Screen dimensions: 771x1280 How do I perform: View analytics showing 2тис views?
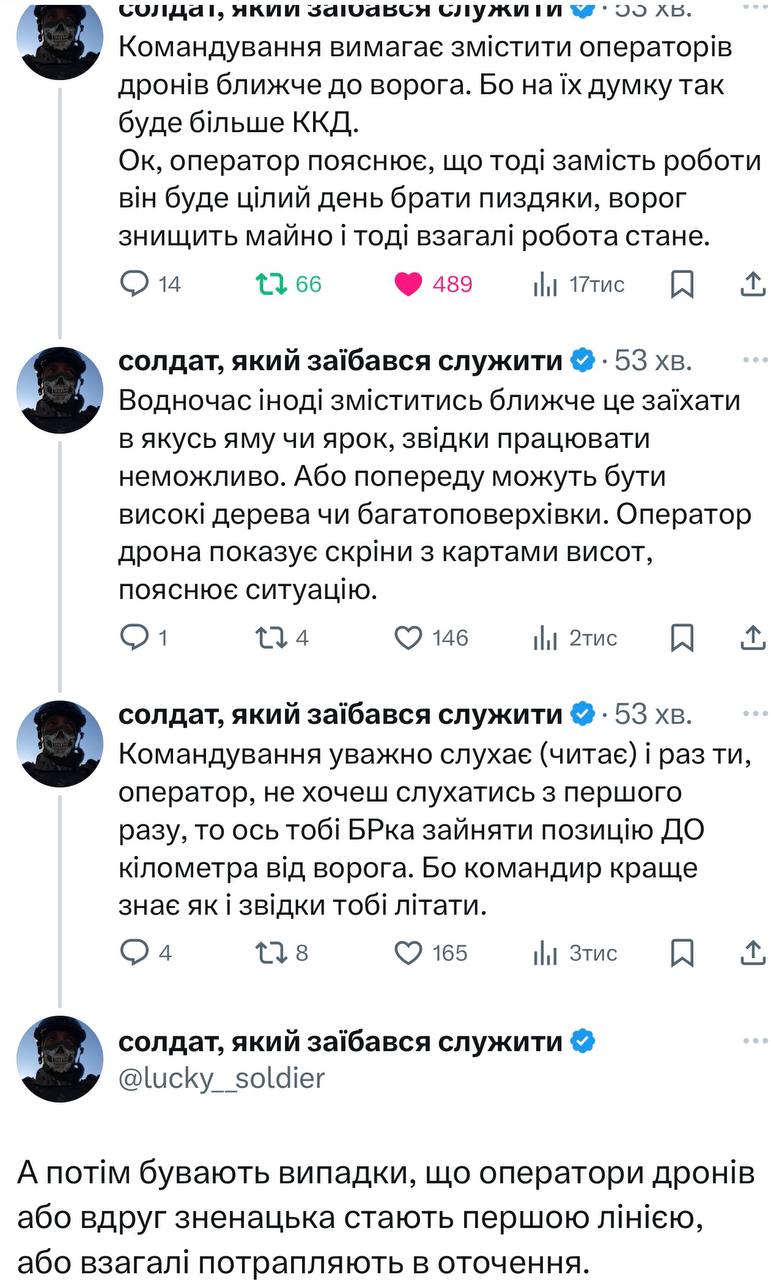pyautogui.click(x=545, y=638)
